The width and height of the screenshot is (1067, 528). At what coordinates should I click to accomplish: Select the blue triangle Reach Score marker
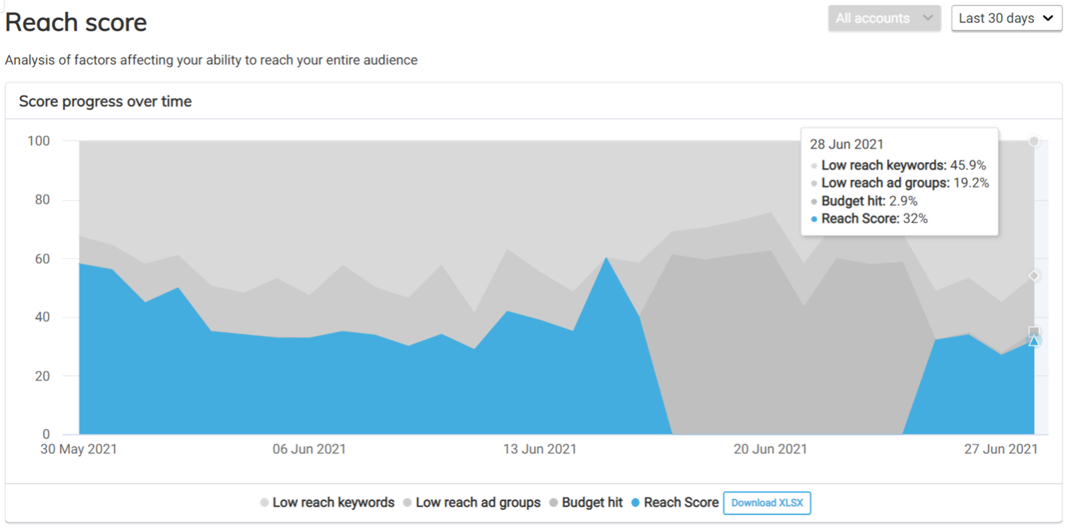[x=1034, y=342]
